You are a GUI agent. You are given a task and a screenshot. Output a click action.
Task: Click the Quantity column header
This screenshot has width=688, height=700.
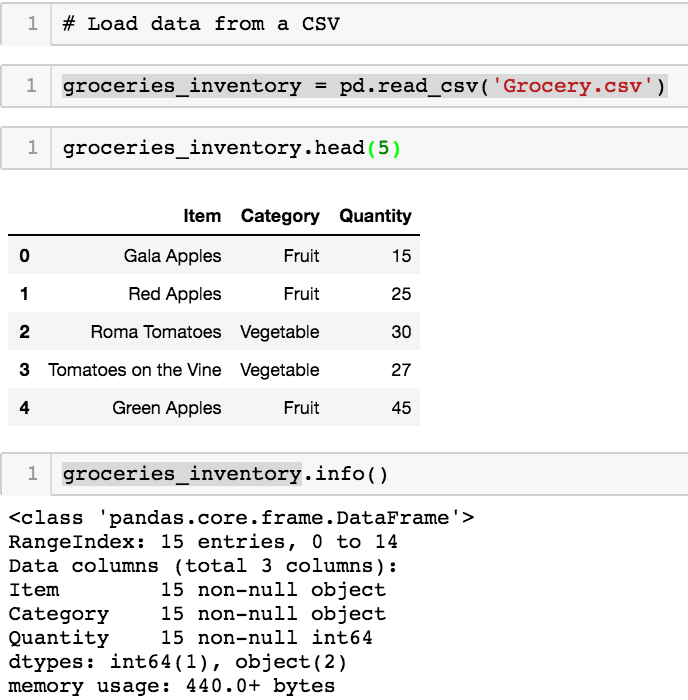375,216
